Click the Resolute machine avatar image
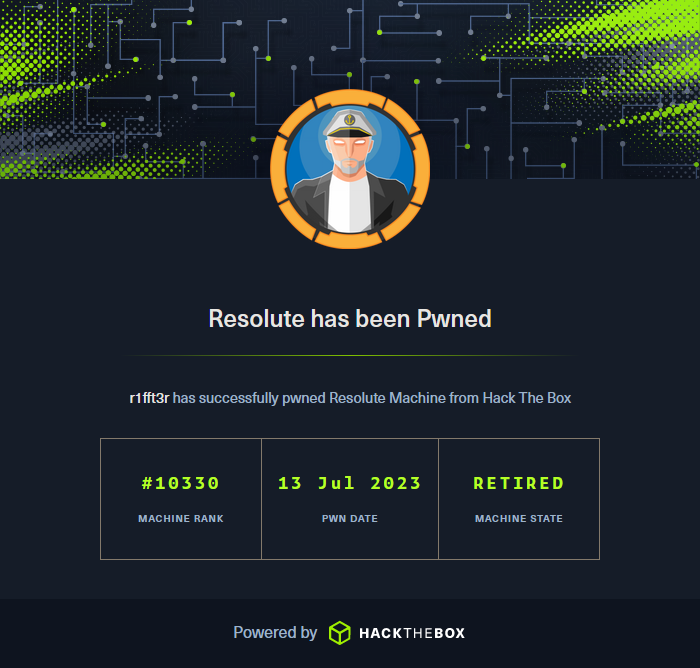The width and height of the screenshot is (700, 668). pyautogui.click(x=350, y=169)
